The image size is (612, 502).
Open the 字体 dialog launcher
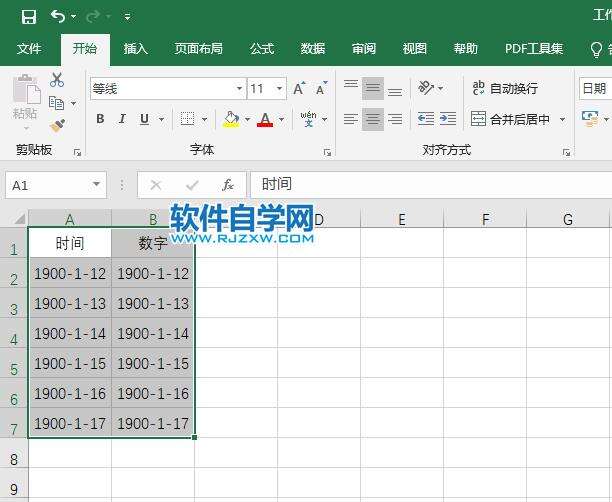327,153
